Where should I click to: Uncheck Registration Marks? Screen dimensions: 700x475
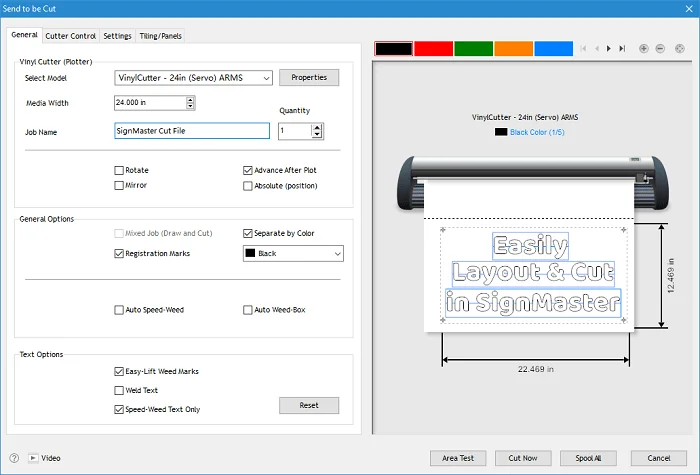[x=119, y=254]
